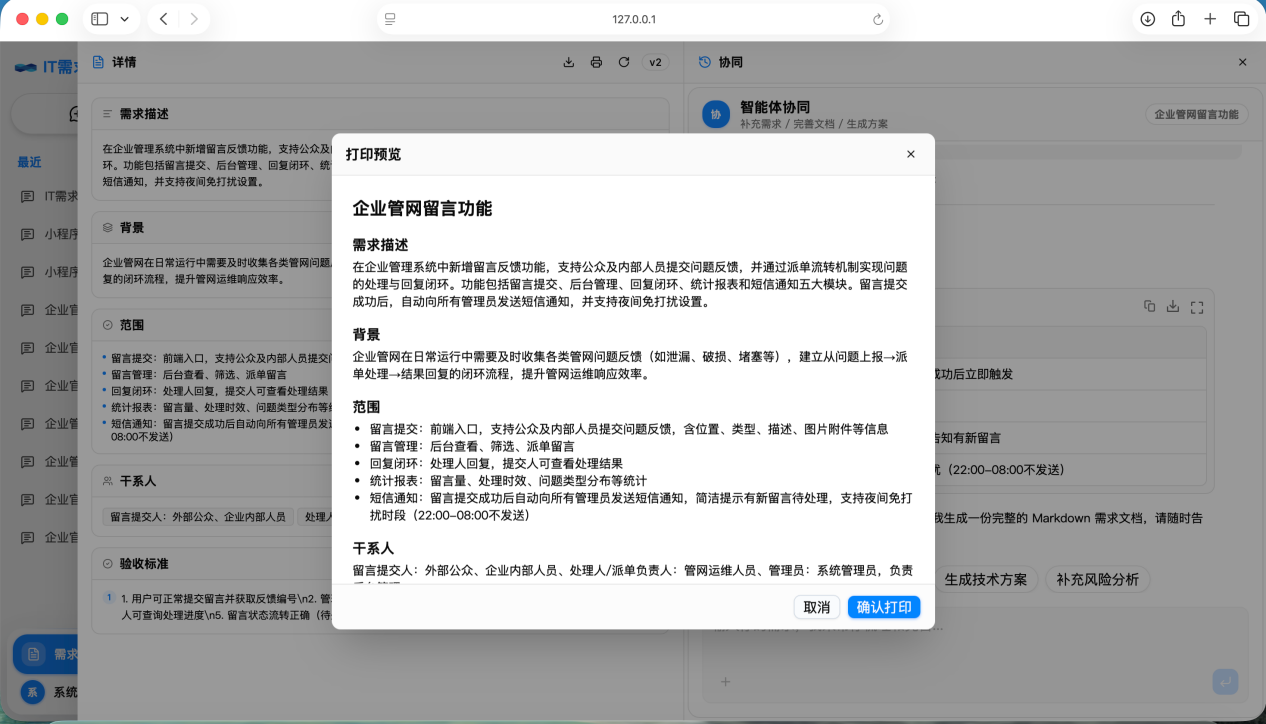Click the 背景 section layers icon

point(108,228)
